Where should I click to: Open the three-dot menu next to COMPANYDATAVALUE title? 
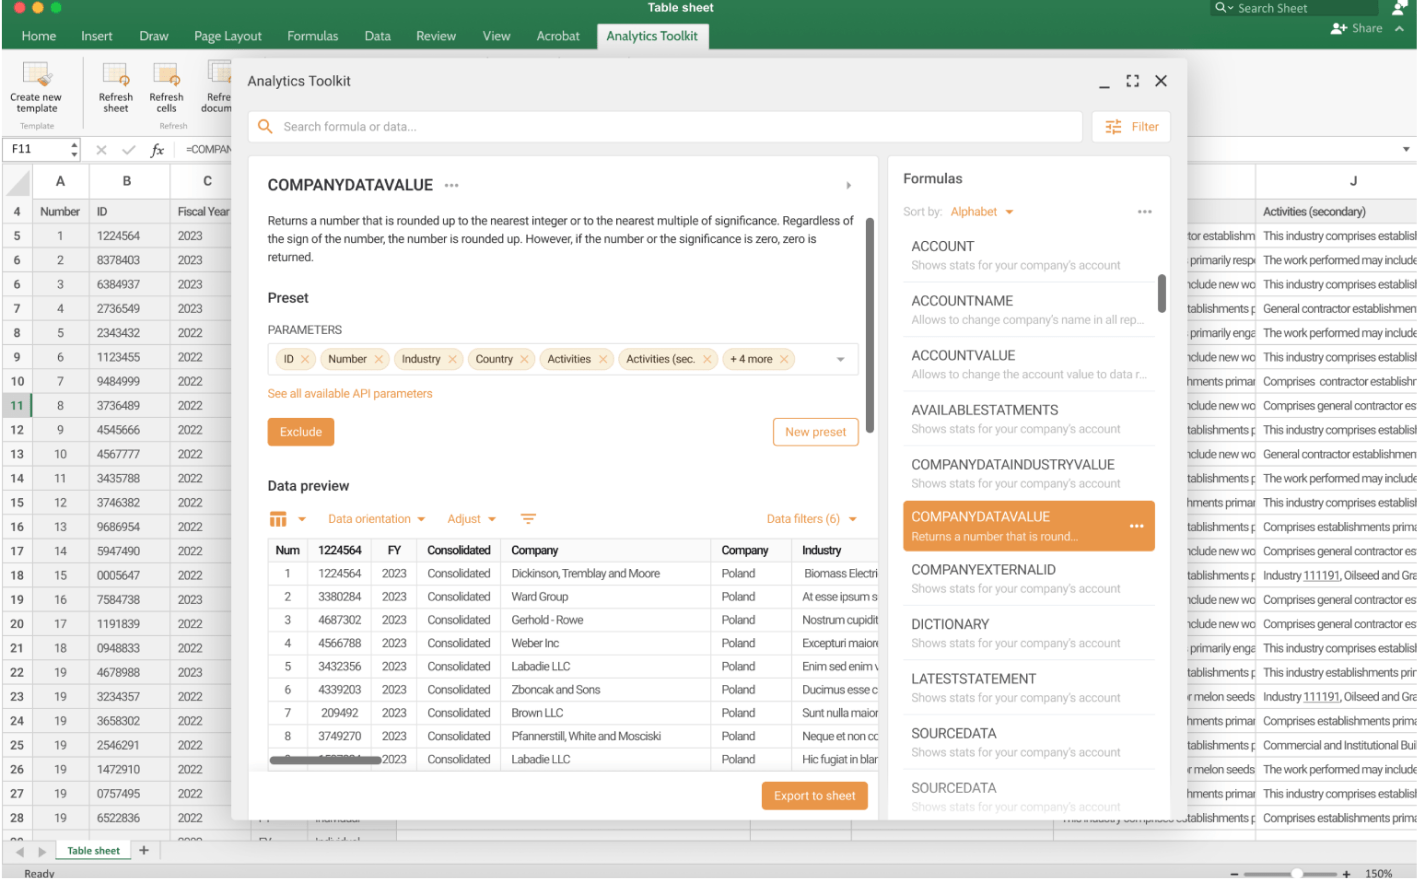pyautogui.click(x=452, y=186)
